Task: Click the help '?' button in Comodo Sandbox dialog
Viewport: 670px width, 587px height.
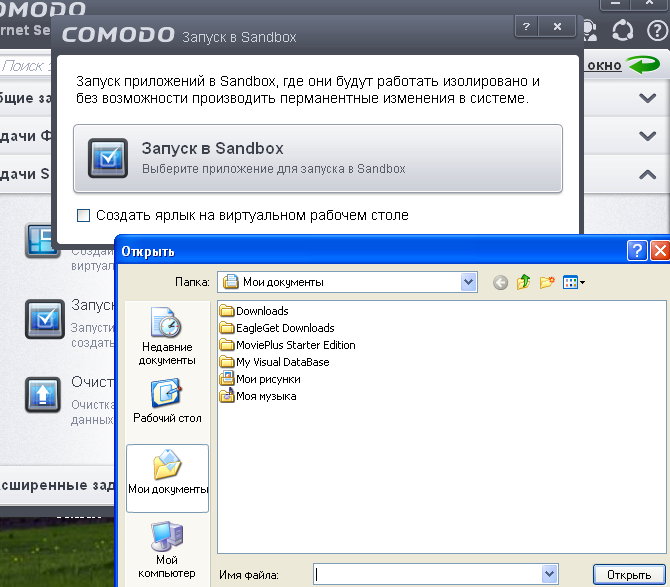Action: coord(526,26)
